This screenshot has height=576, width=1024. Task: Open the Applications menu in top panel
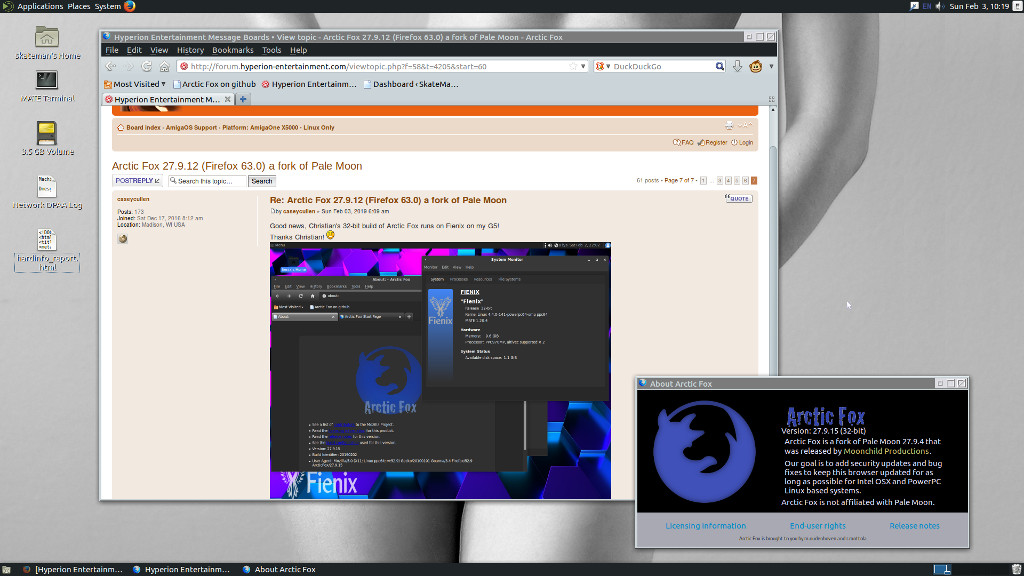[40, 6]
